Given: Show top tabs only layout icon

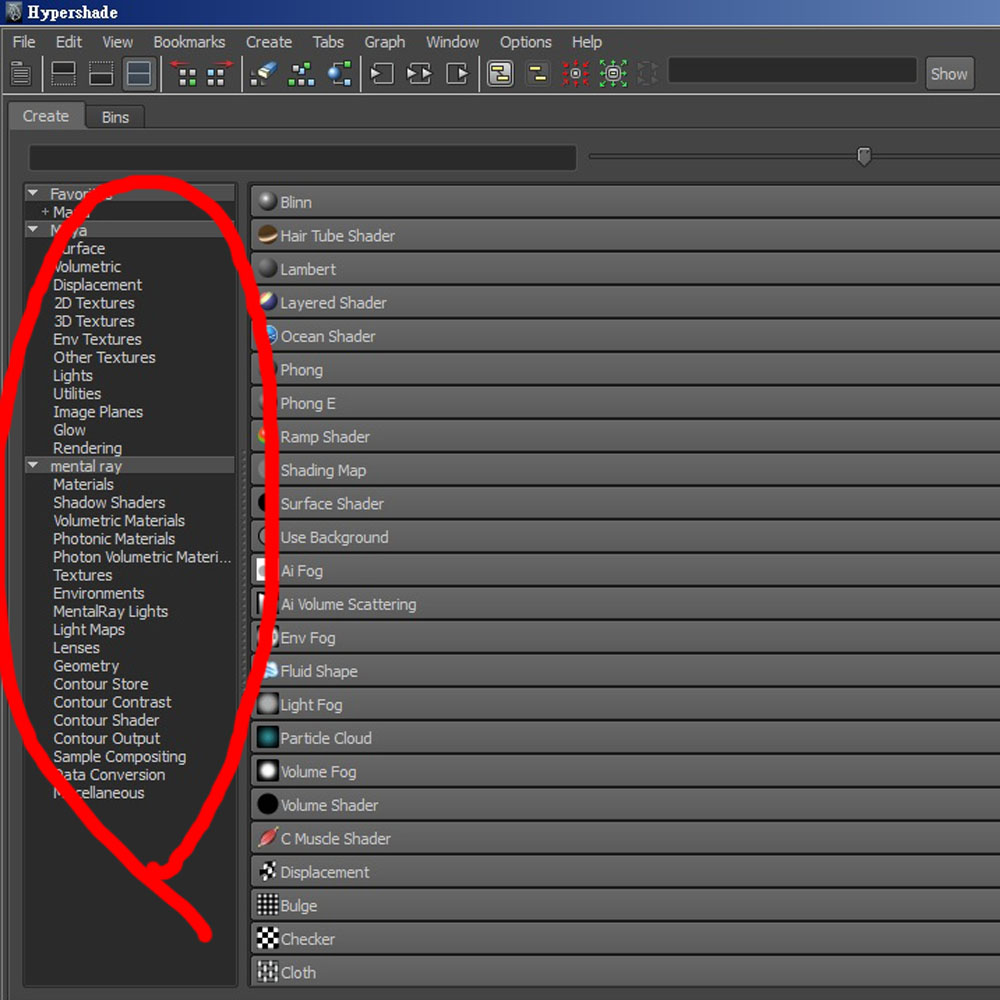Looking at the screenshot, I should coord(63,74).
